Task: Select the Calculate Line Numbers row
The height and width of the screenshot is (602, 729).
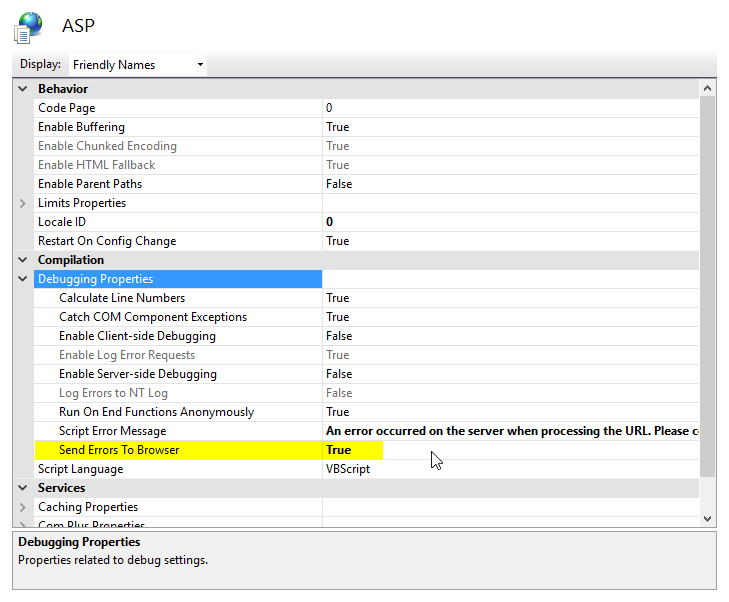Action: pos(121,298)
